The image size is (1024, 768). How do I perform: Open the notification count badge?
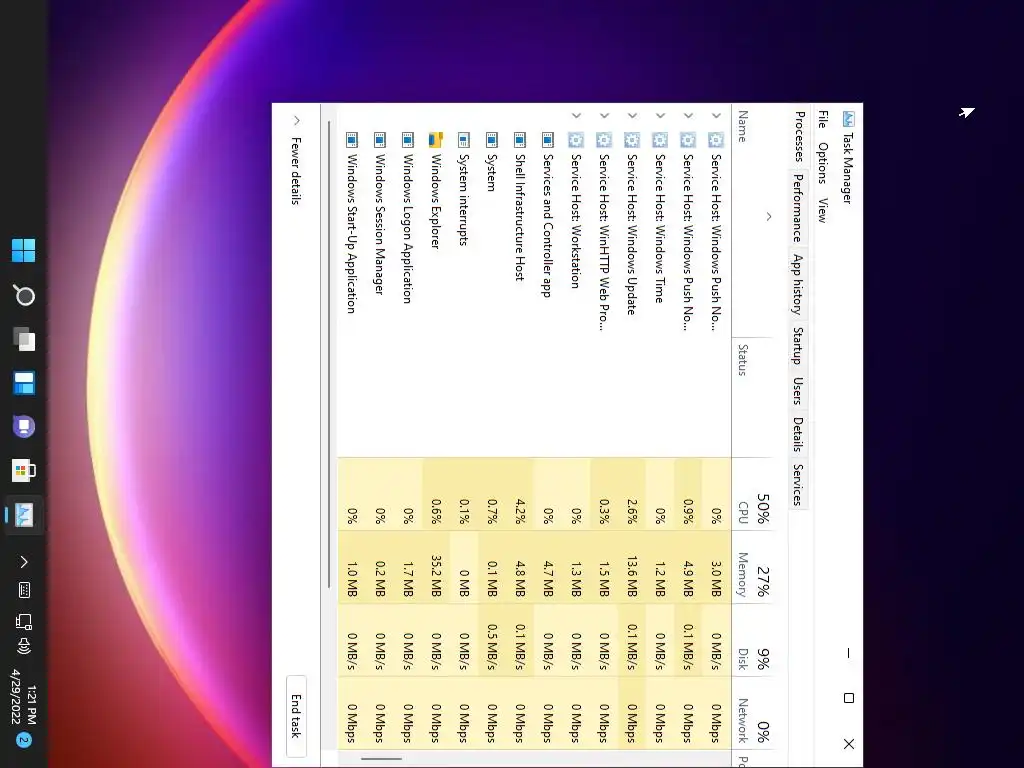(24, 740)
